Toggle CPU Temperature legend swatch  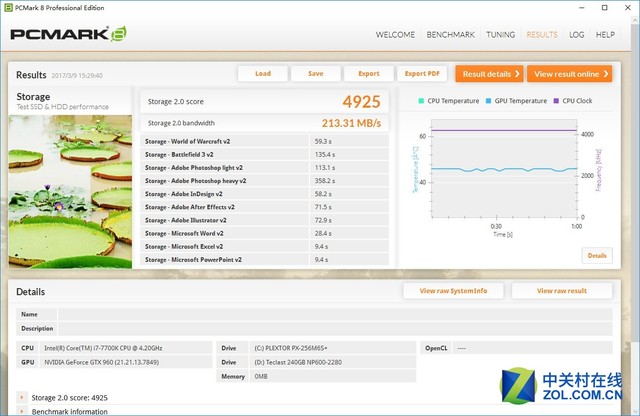421,101
